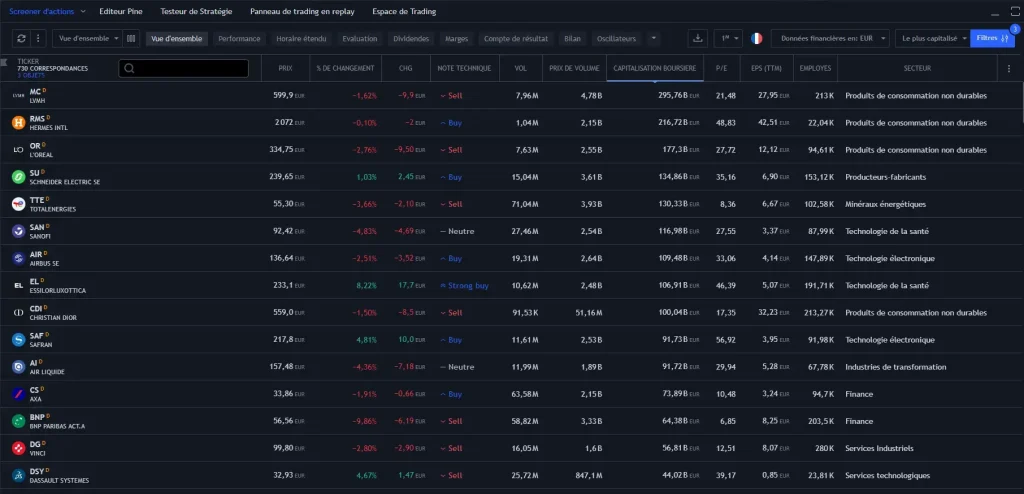Click the Dassault Systemes logo icon
The width and height of the screenshot is (1024, 494).
pyautogui.click(x=18, y=475)
